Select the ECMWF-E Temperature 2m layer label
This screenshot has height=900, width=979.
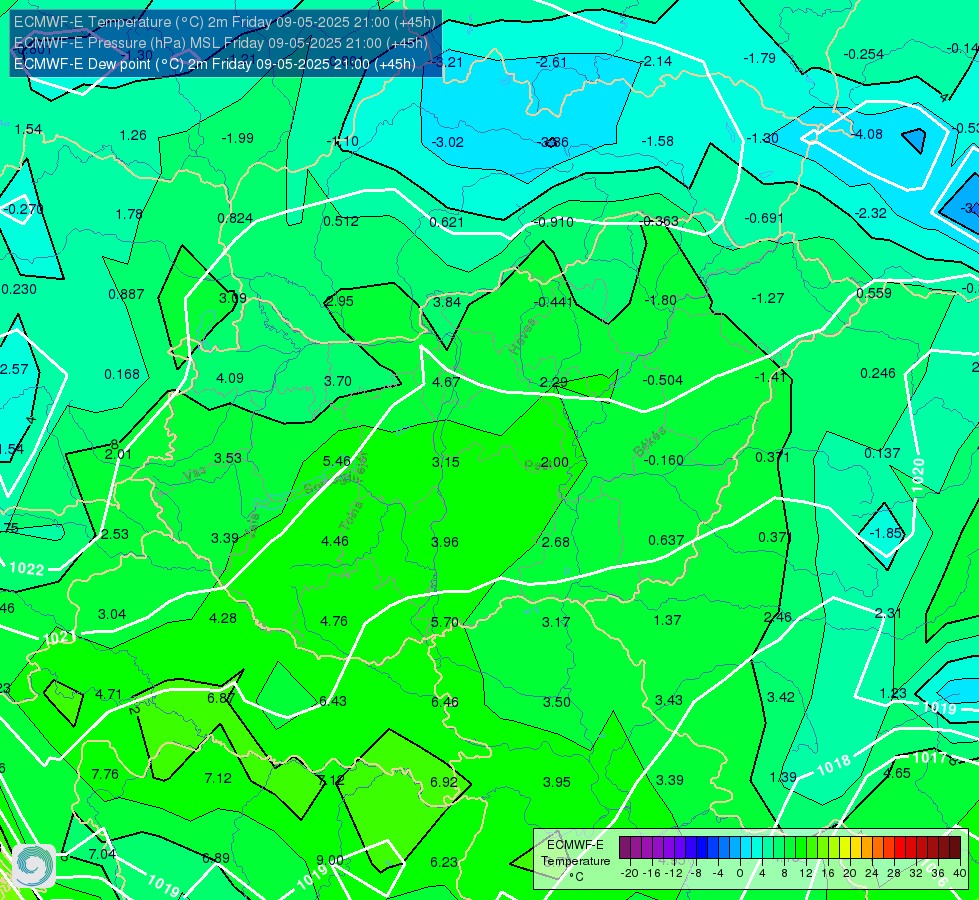(225, 22)
